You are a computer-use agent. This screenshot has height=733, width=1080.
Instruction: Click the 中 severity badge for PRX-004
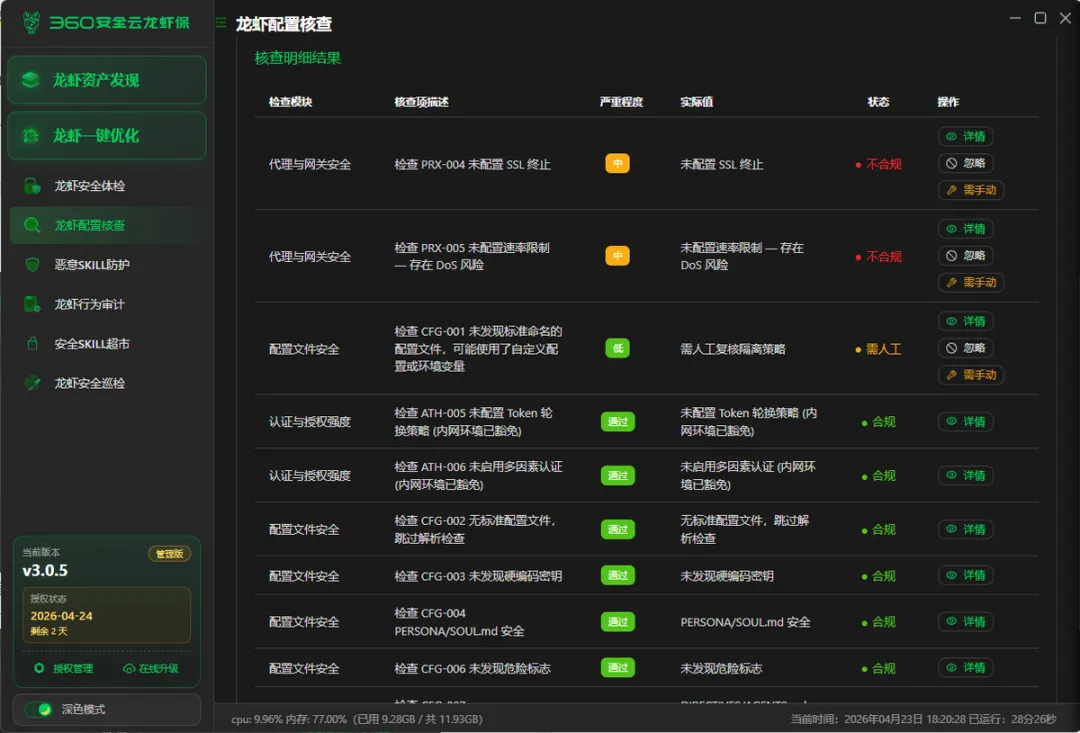pyautogui.click(x=617, y=163)
